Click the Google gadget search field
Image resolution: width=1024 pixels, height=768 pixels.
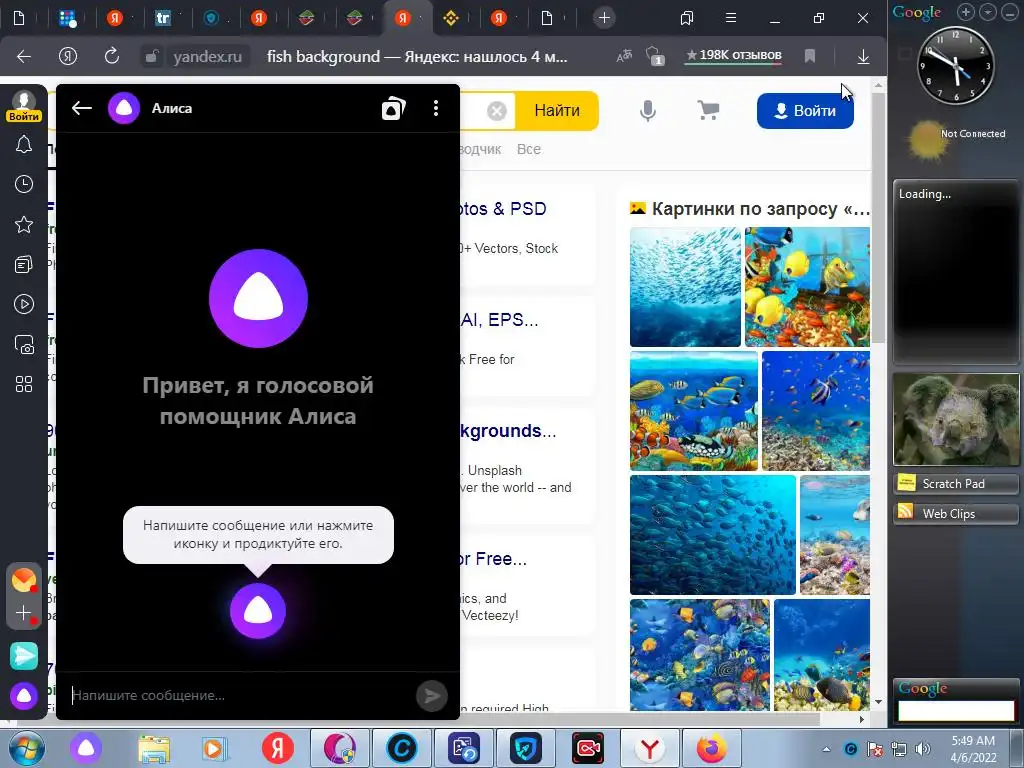point(956,711)
